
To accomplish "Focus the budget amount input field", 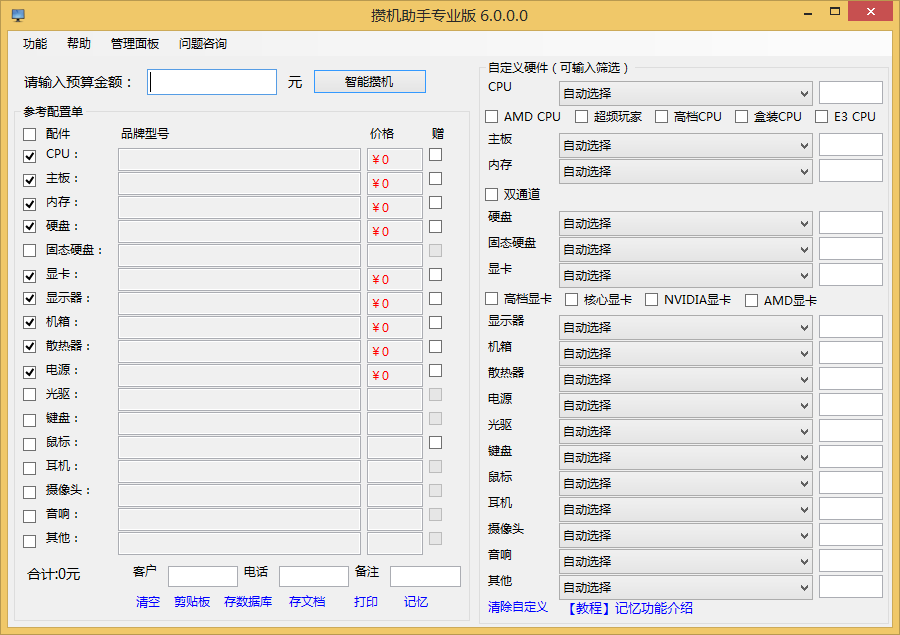I will [x=212, y=82].
